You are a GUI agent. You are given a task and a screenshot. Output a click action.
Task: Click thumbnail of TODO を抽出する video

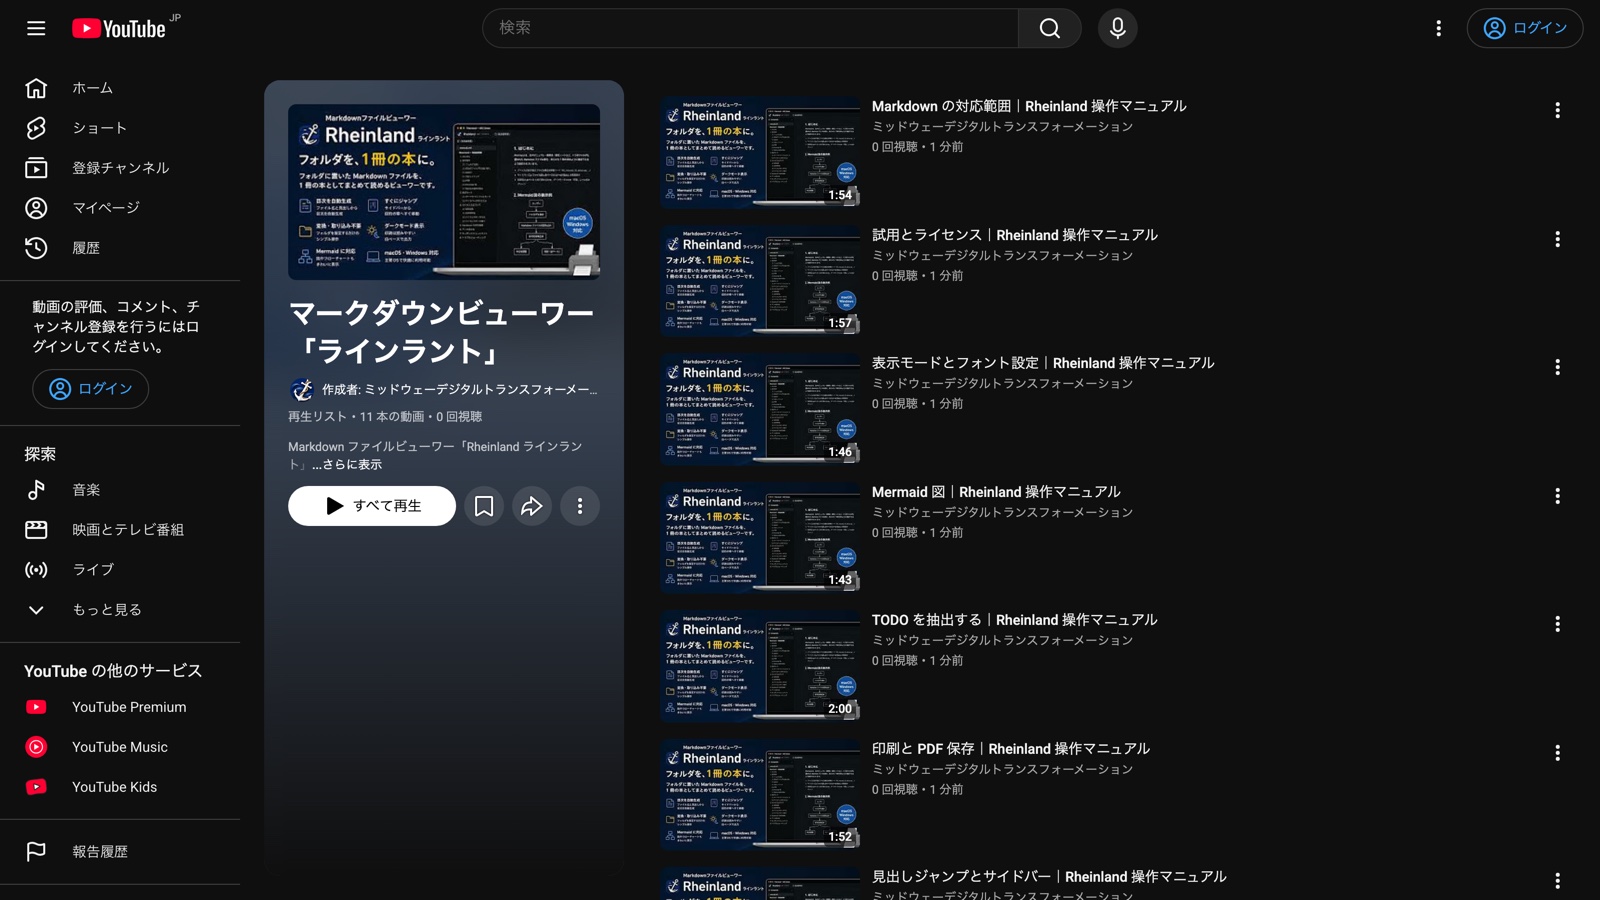[760, 666]
